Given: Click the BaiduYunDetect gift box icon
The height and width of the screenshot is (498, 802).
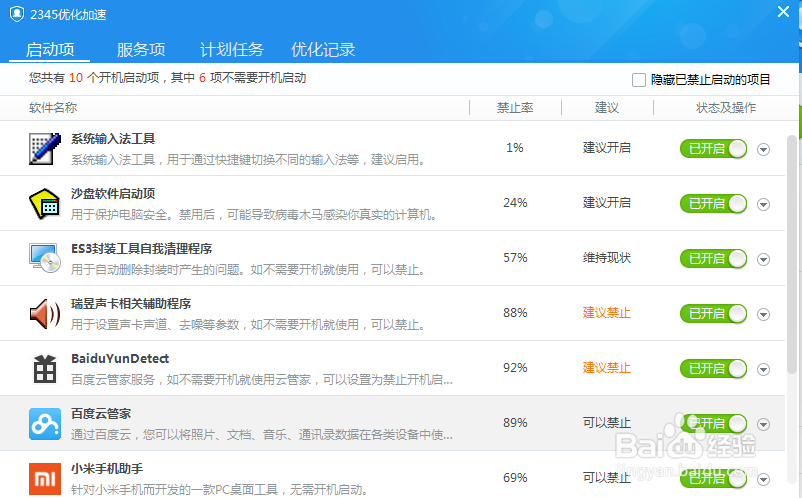Looking at the screenshot, I should click(44, 369).
